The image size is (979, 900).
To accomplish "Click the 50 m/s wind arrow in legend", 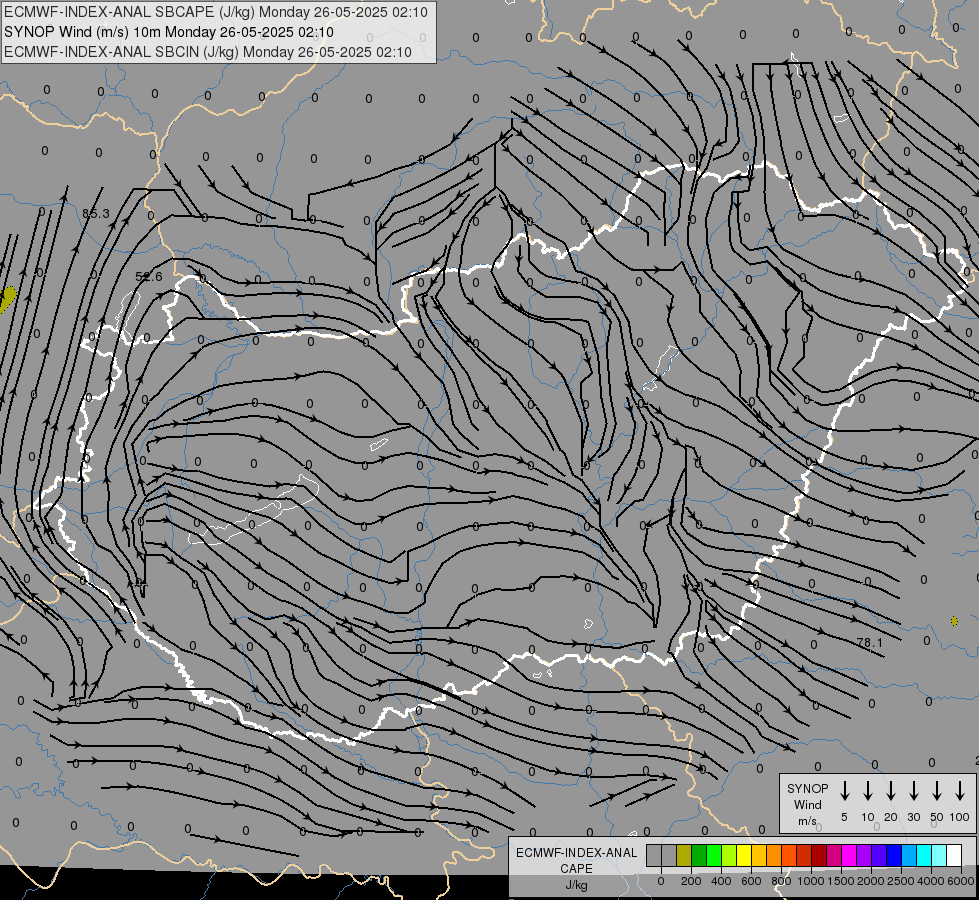I will [x=937, y=791].
